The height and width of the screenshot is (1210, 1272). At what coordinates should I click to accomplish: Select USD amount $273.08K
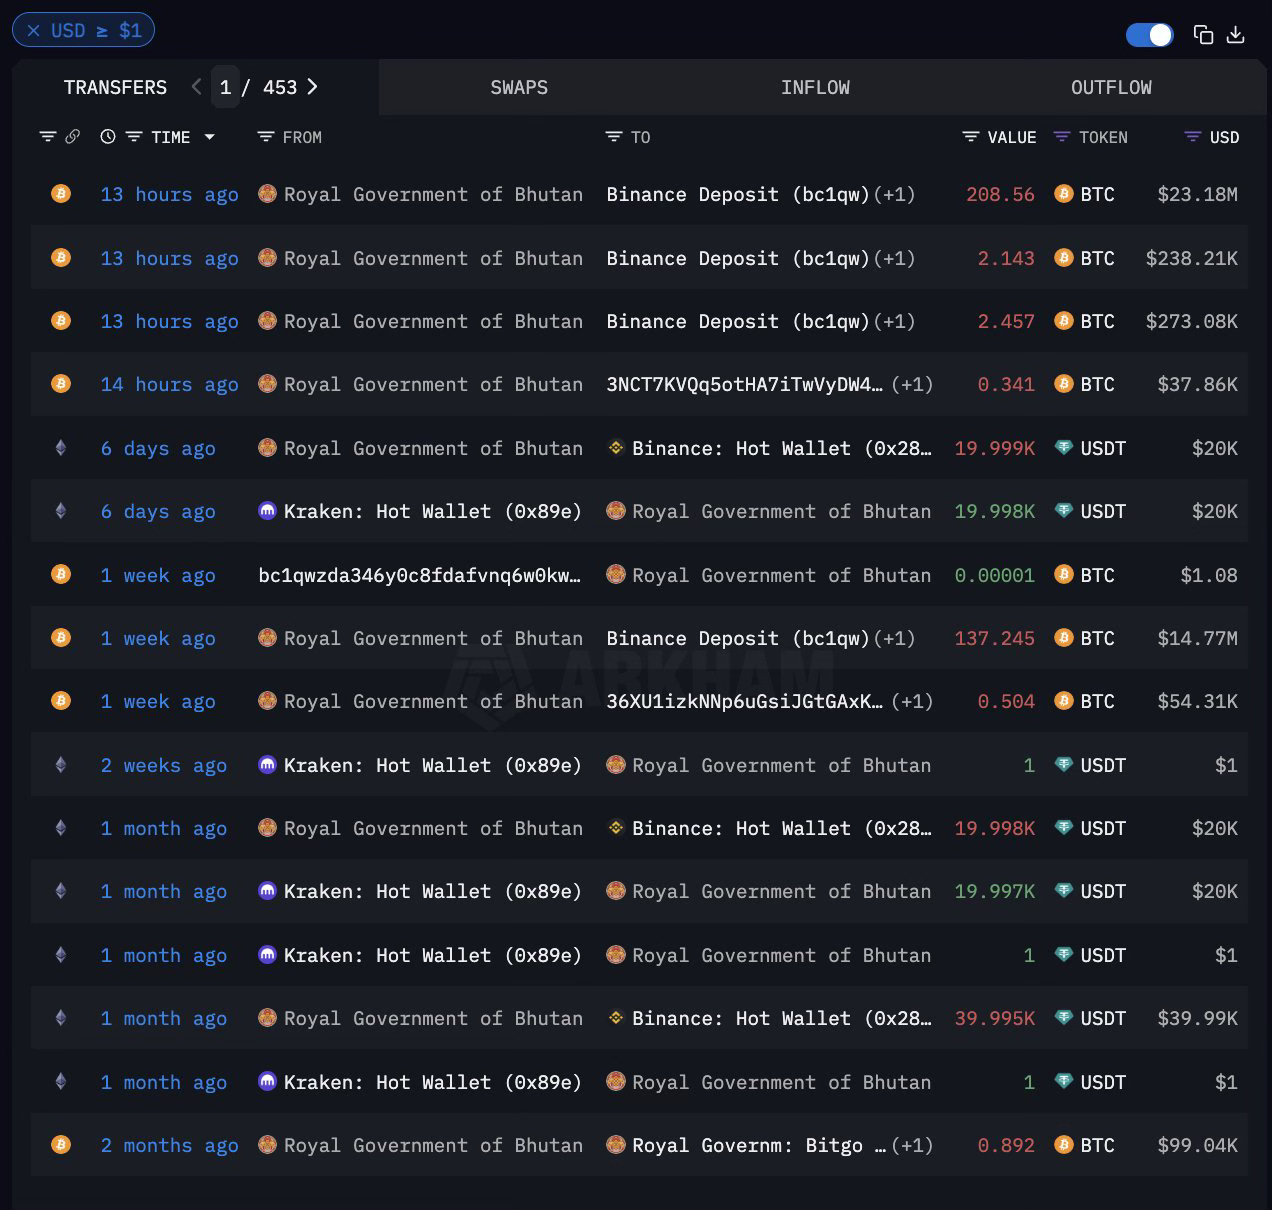tap(1191, 322)
